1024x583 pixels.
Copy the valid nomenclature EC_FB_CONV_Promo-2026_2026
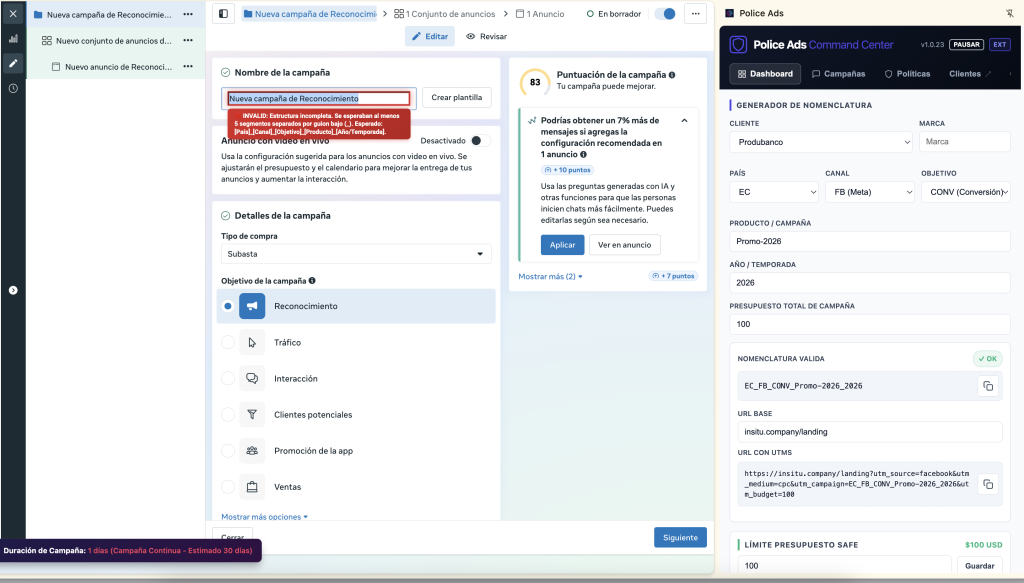pos(988,386)
